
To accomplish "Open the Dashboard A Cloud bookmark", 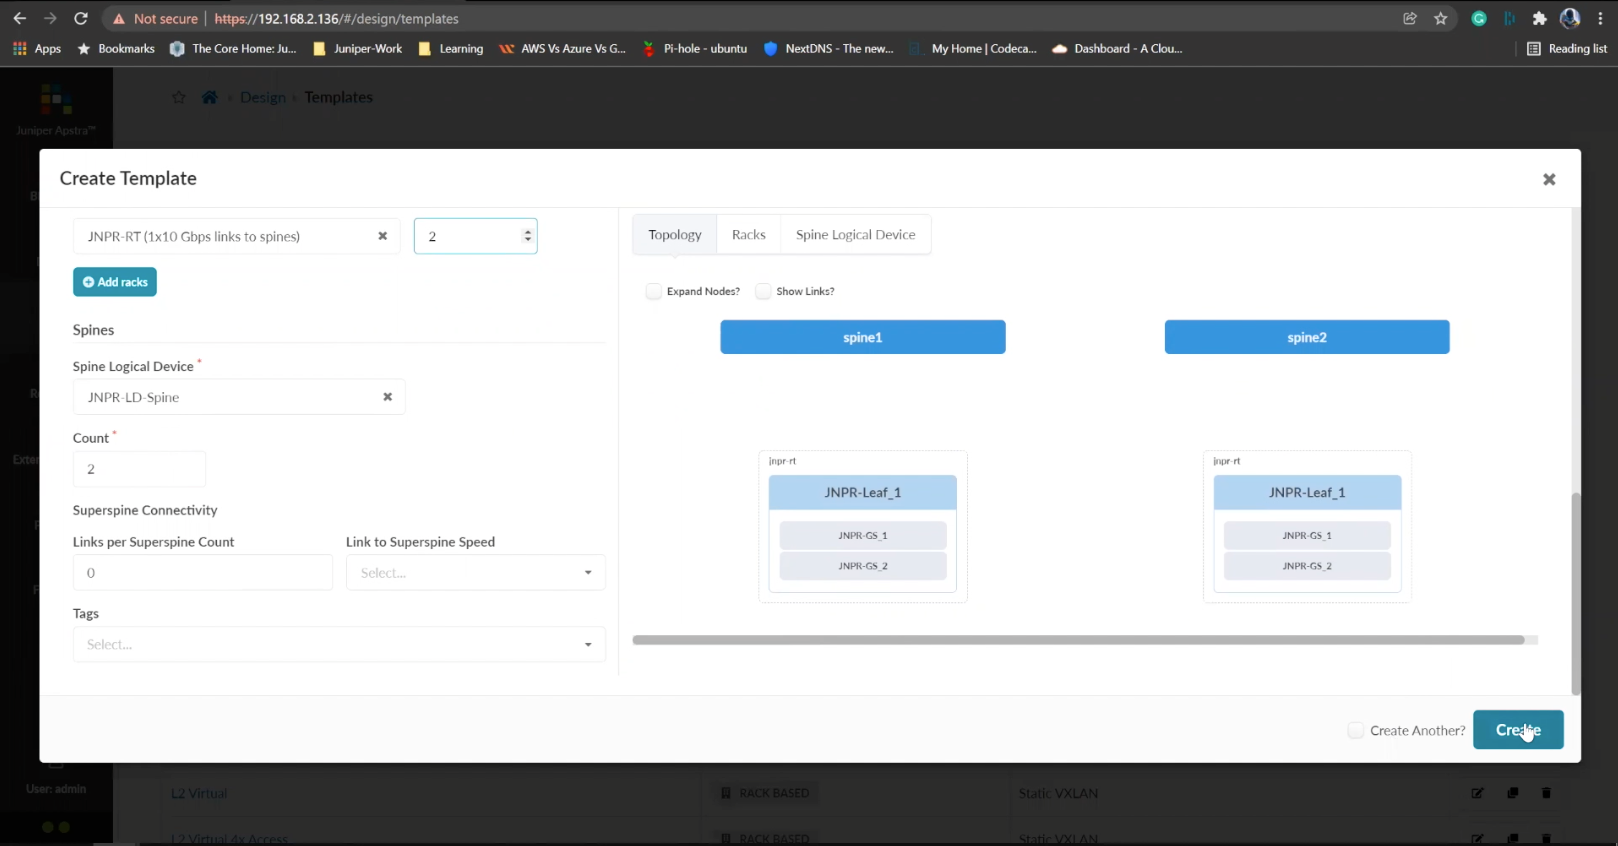I will click(x=1117, y=48).
